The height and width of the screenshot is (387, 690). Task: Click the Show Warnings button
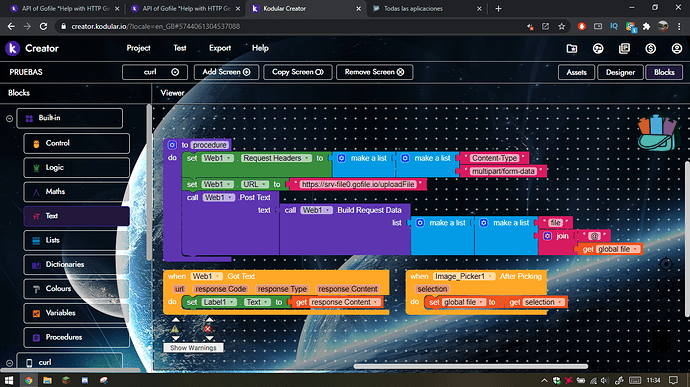pyautogui.click(x=193, y=348)
